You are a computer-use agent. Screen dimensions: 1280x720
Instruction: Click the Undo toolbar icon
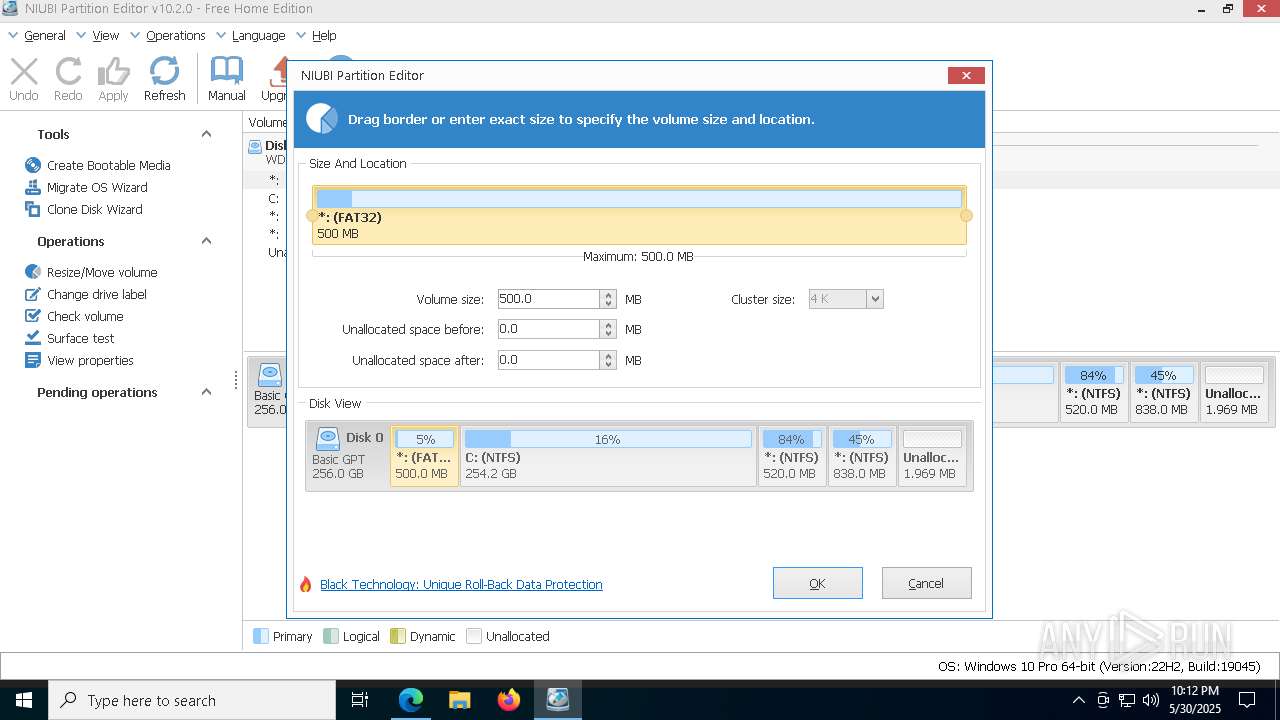tap(24, 79)
